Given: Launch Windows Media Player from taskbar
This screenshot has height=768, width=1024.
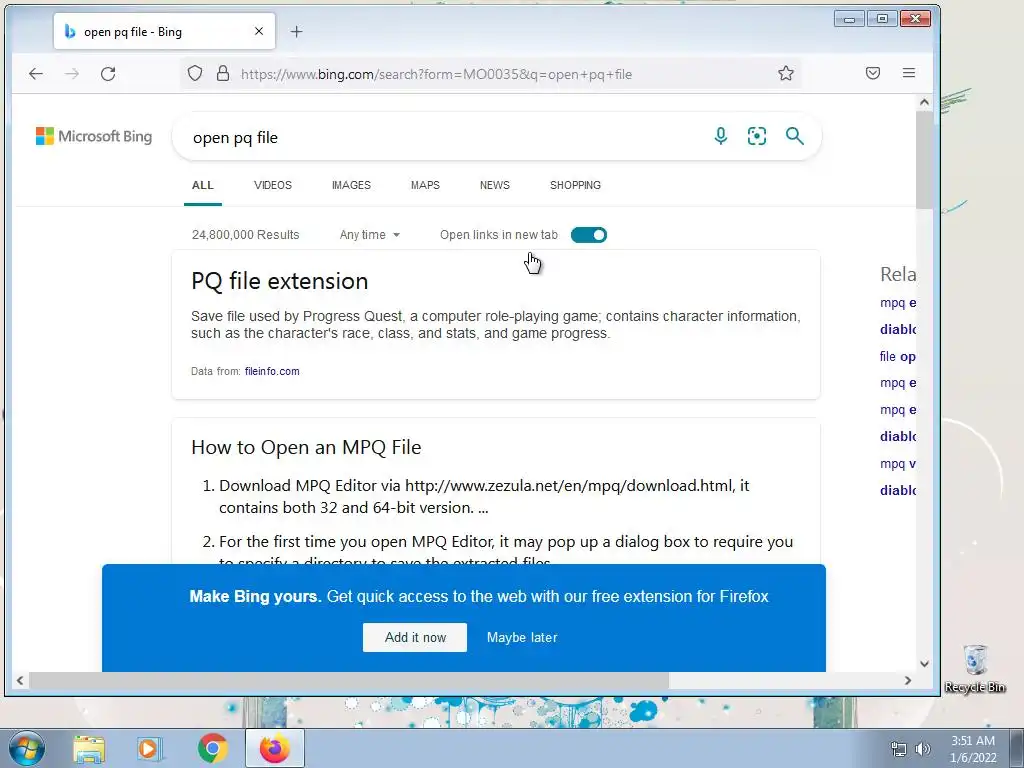Looking at the screenshot, I should [150, 748].
